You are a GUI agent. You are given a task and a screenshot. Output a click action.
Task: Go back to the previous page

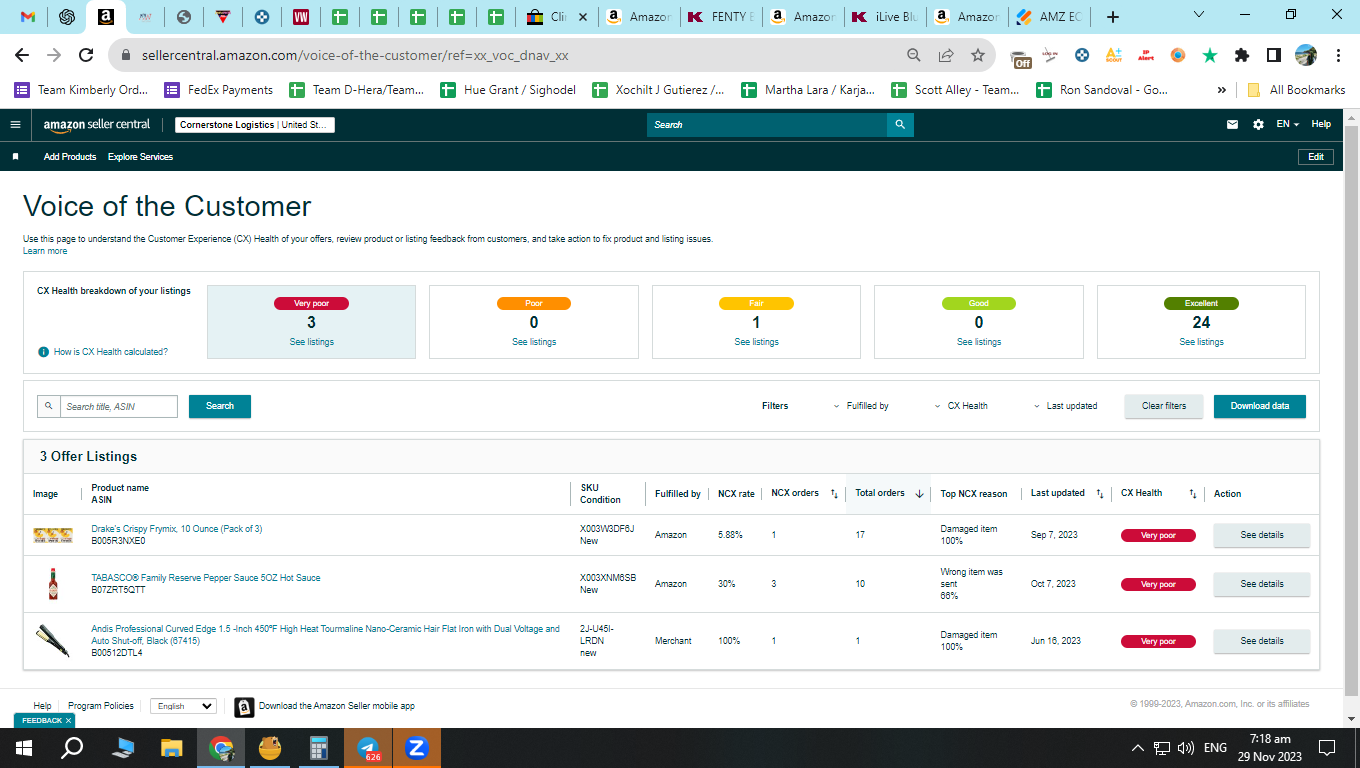click(23, 55)
